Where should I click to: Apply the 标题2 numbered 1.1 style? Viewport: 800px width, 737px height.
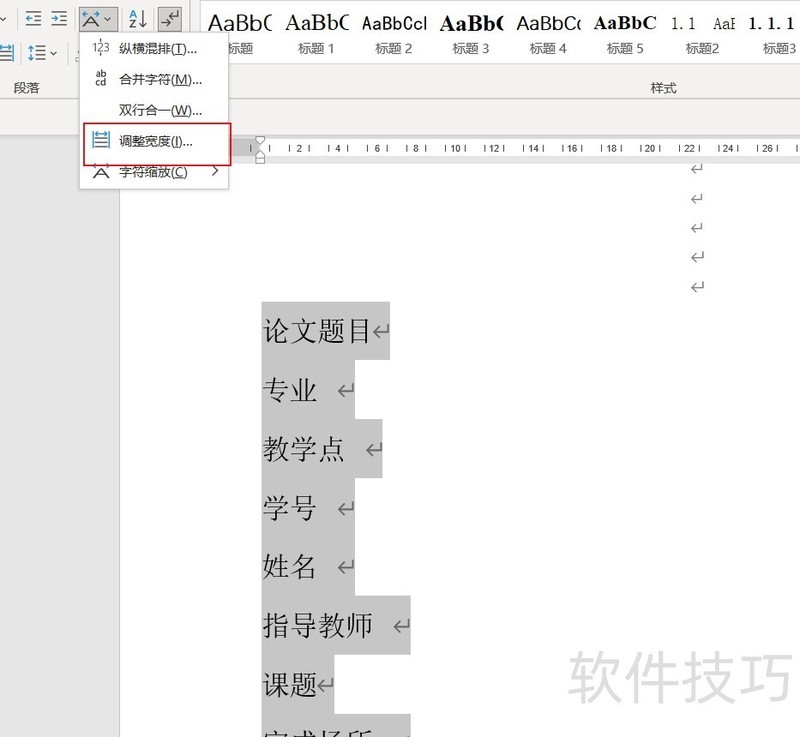pos(703,35)
